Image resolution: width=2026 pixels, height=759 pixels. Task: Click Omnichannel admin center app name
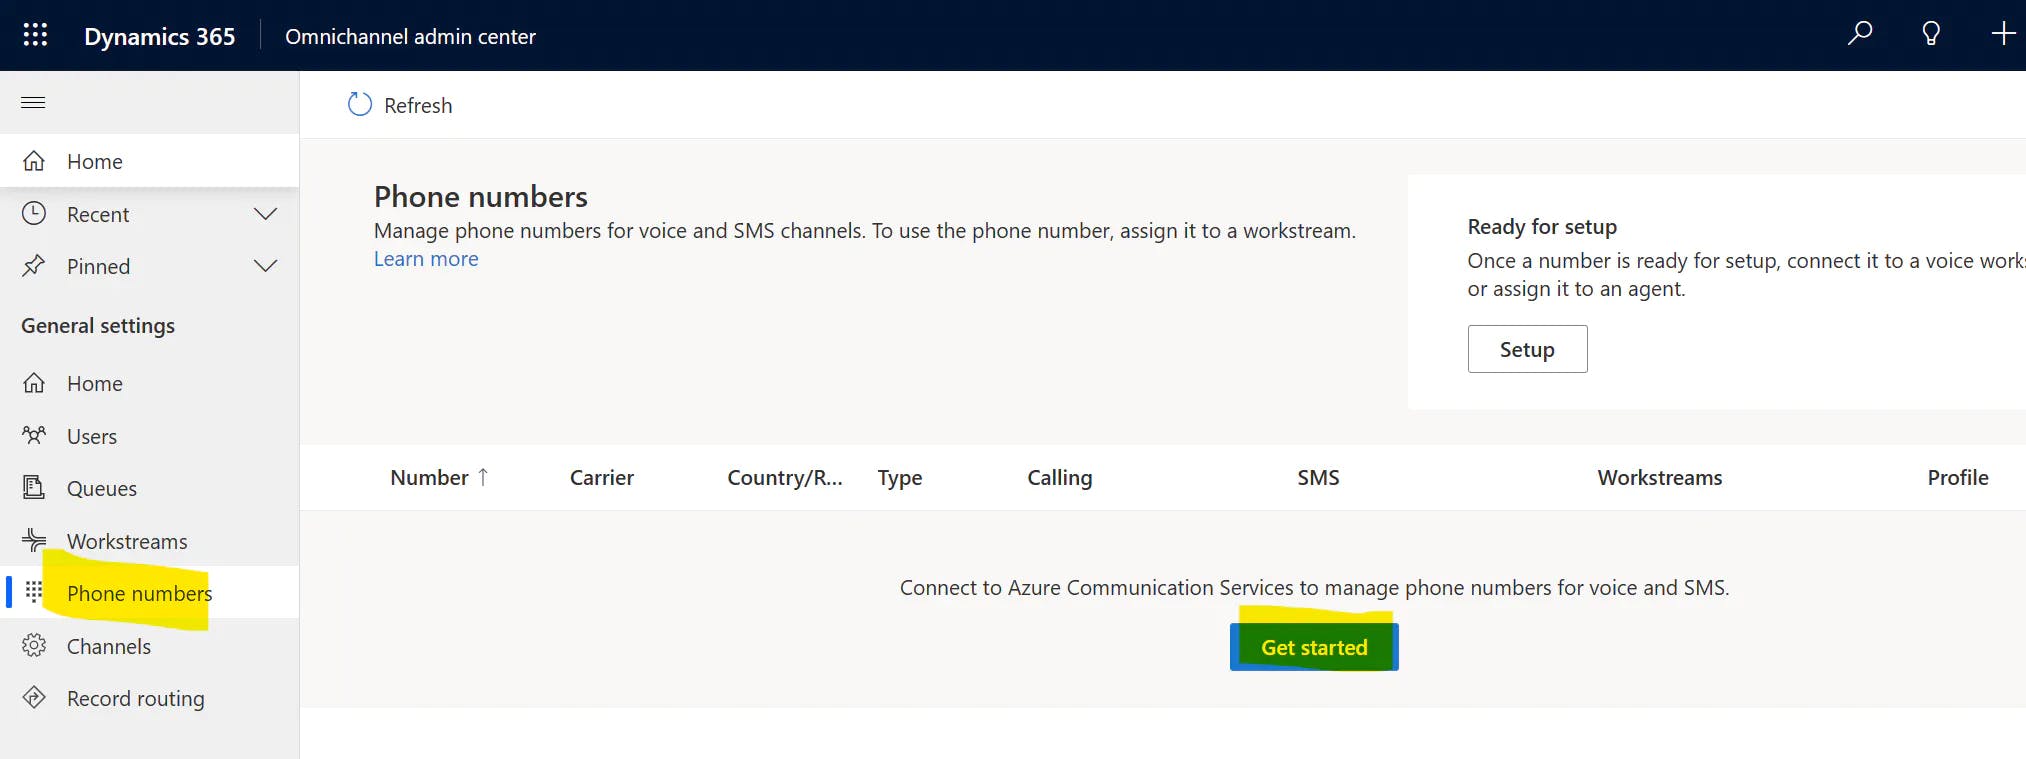click(410, 36)
